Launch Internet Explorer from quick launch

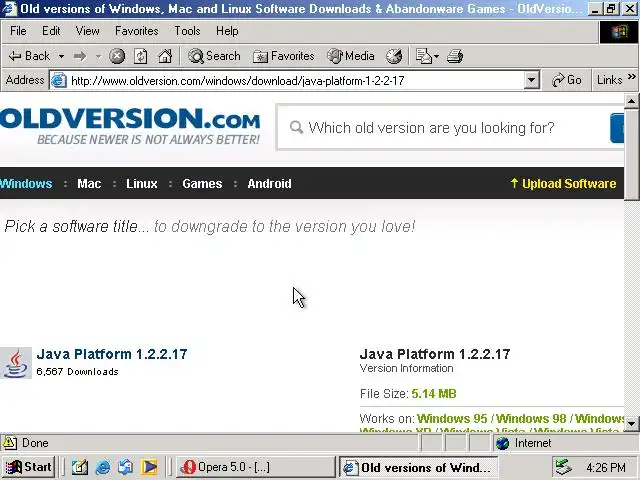coord(103,467)
